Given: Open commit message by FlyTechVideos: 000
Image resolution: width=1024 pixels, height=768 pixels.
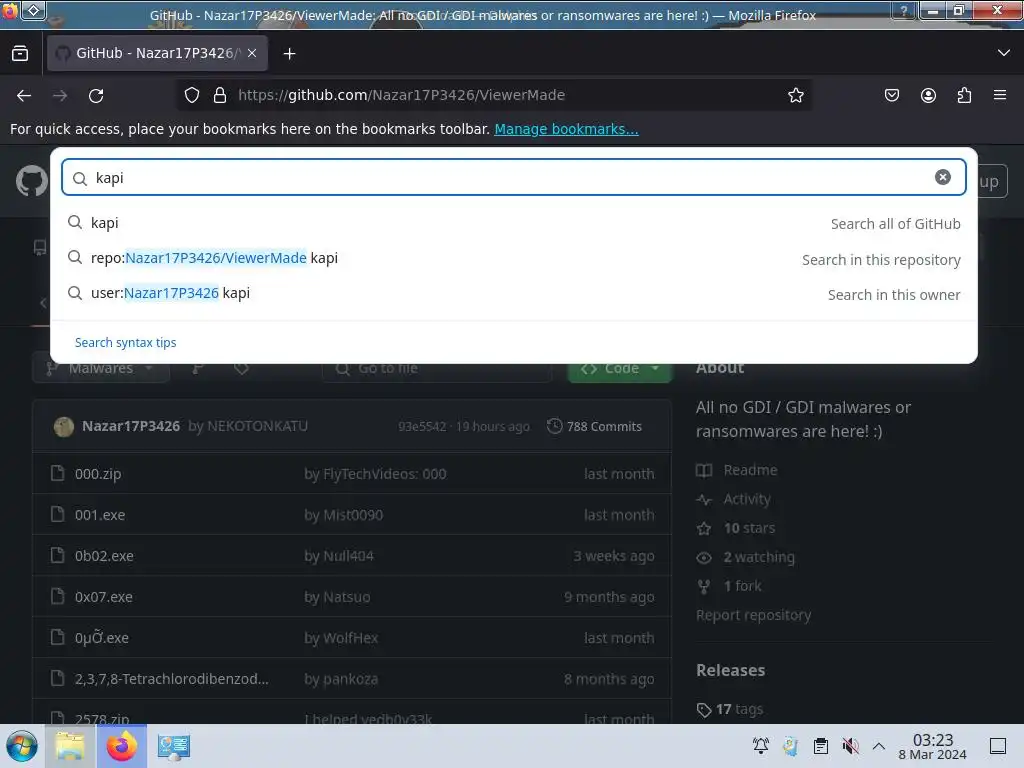Looking at the screenshot, I should pos(376,473).
